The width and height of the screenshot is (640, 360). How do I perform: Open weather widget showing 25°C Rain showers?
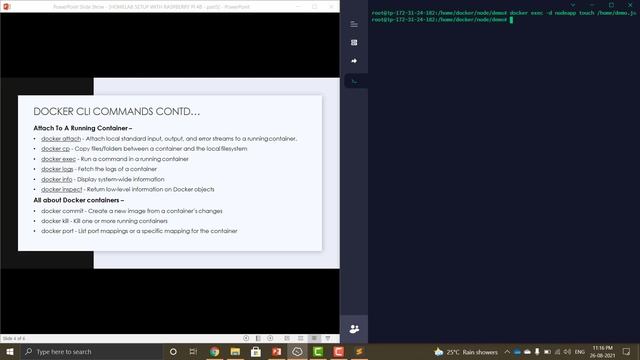466,352
